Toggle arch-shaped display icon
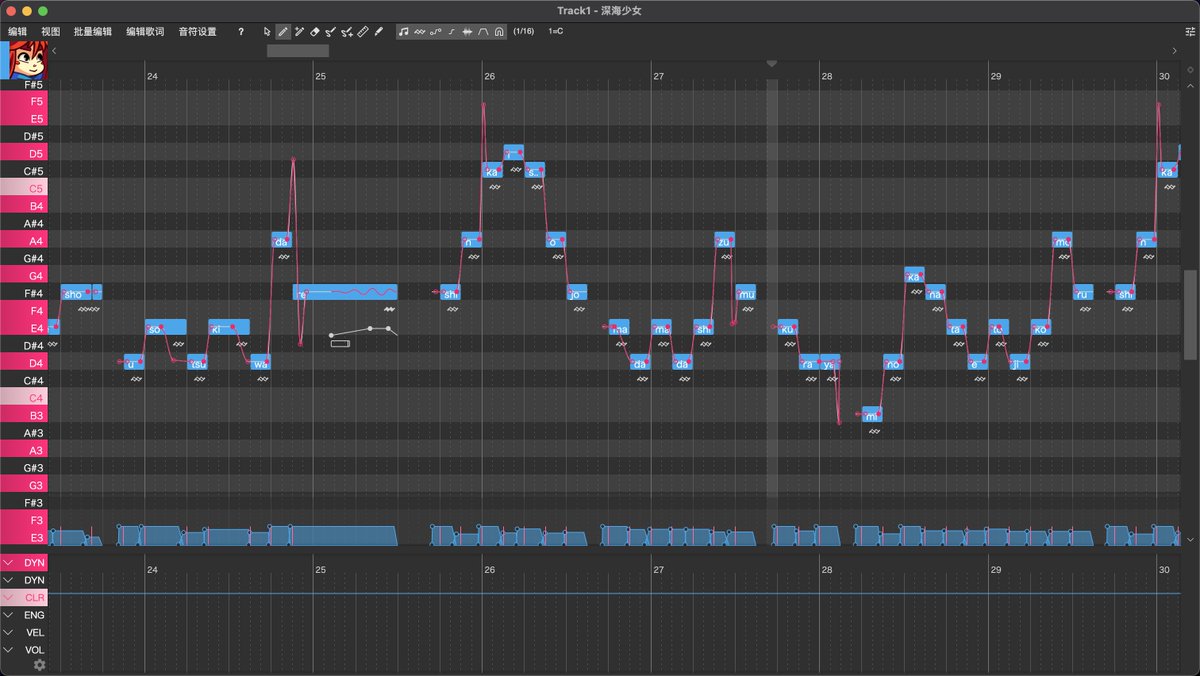 [x=499, y=31]
